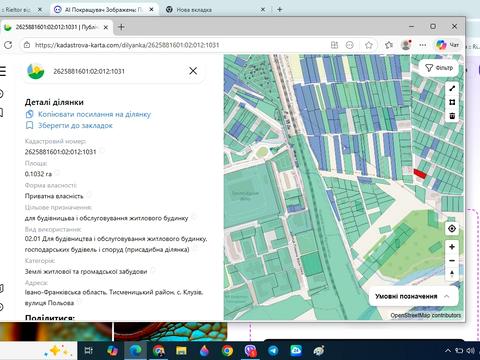Open the round icon beside split screen
The width and height of the screenshot is (480, 360).
click(349, 45)
